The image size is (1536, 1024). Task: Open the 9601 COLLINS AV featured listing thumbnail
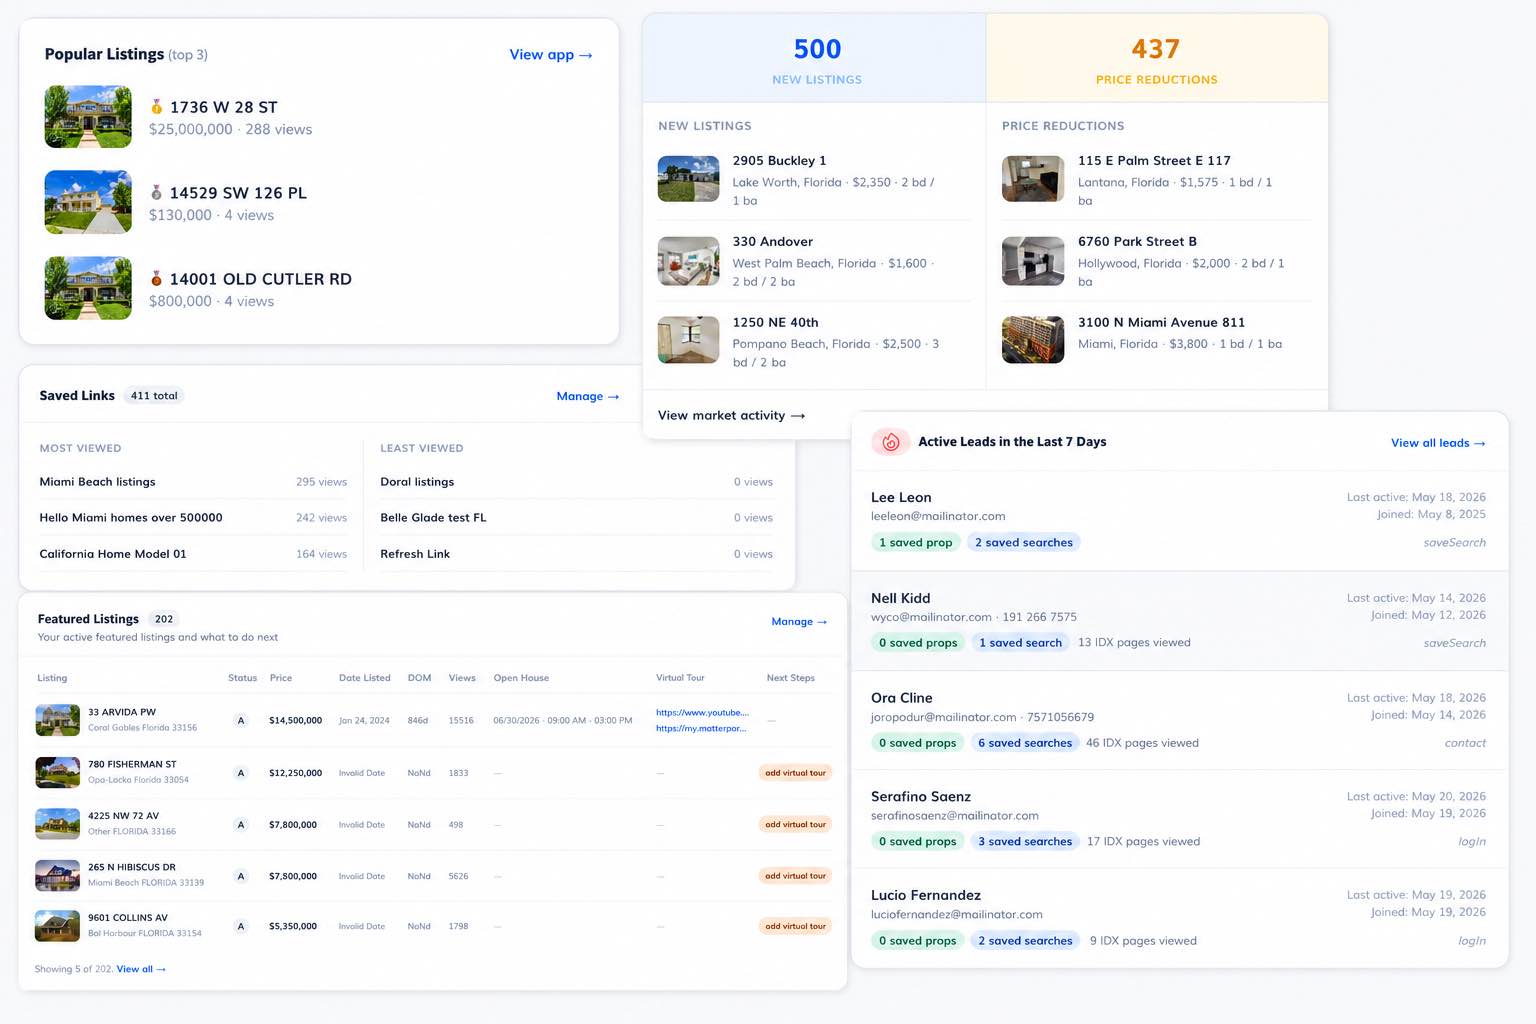pos(57,926)
